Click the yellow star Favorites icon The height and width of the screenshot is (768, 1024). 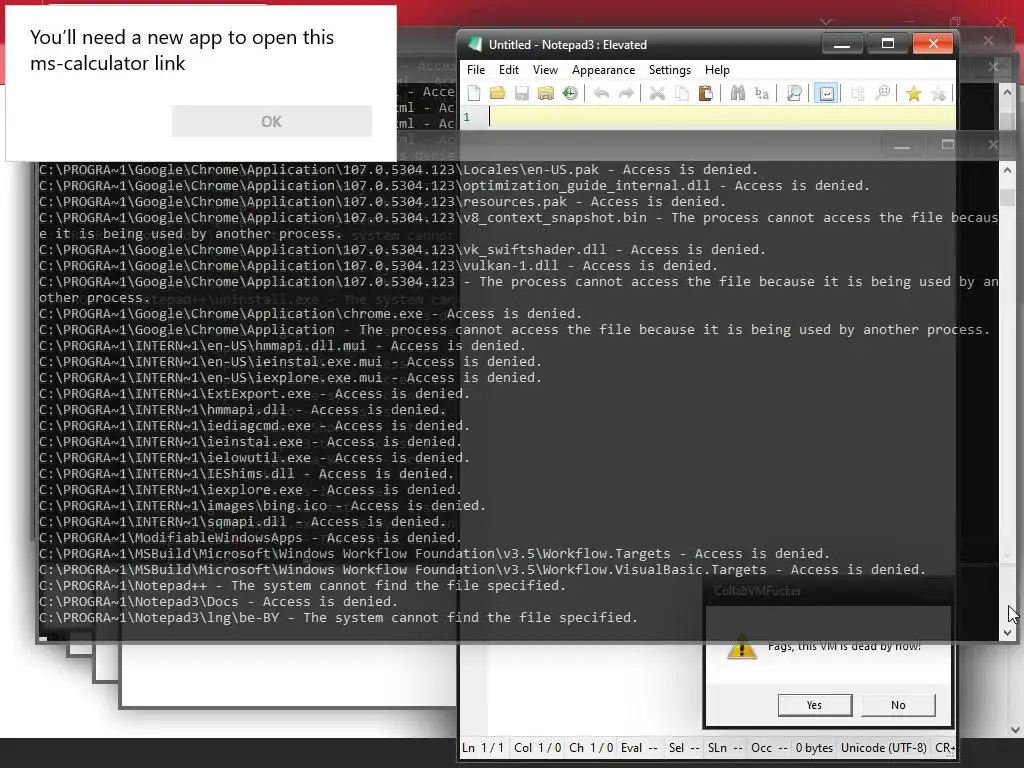[x=914, y=93]
